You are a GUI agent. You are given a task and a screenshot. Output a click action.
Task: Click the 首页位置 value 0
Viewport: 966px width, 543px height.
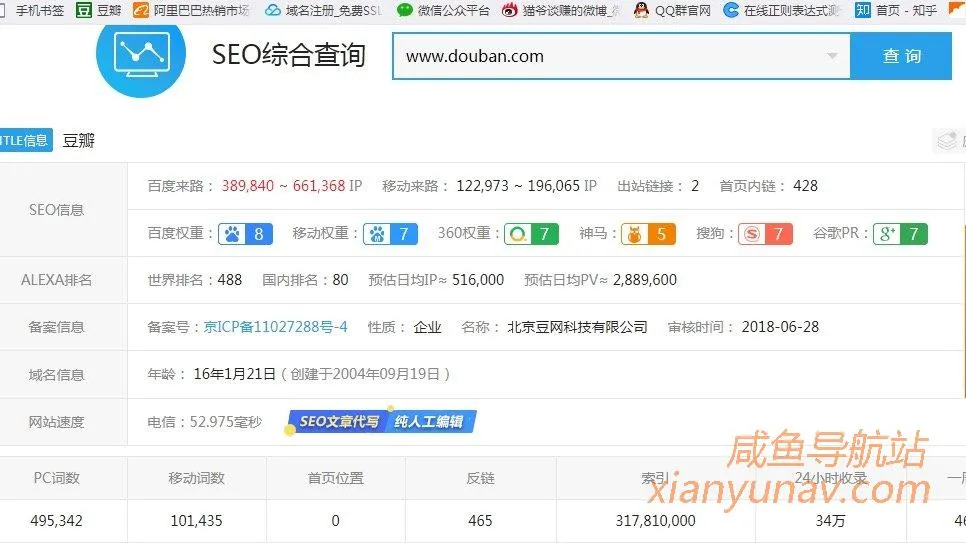pyautogui.click(x=336, y=521)
